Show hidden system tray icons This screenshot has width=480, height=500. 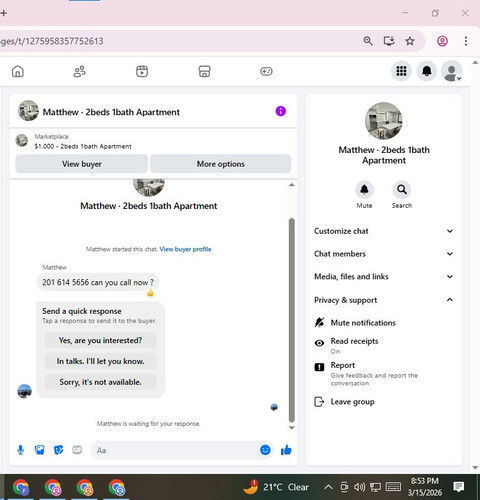coord(328,487)
